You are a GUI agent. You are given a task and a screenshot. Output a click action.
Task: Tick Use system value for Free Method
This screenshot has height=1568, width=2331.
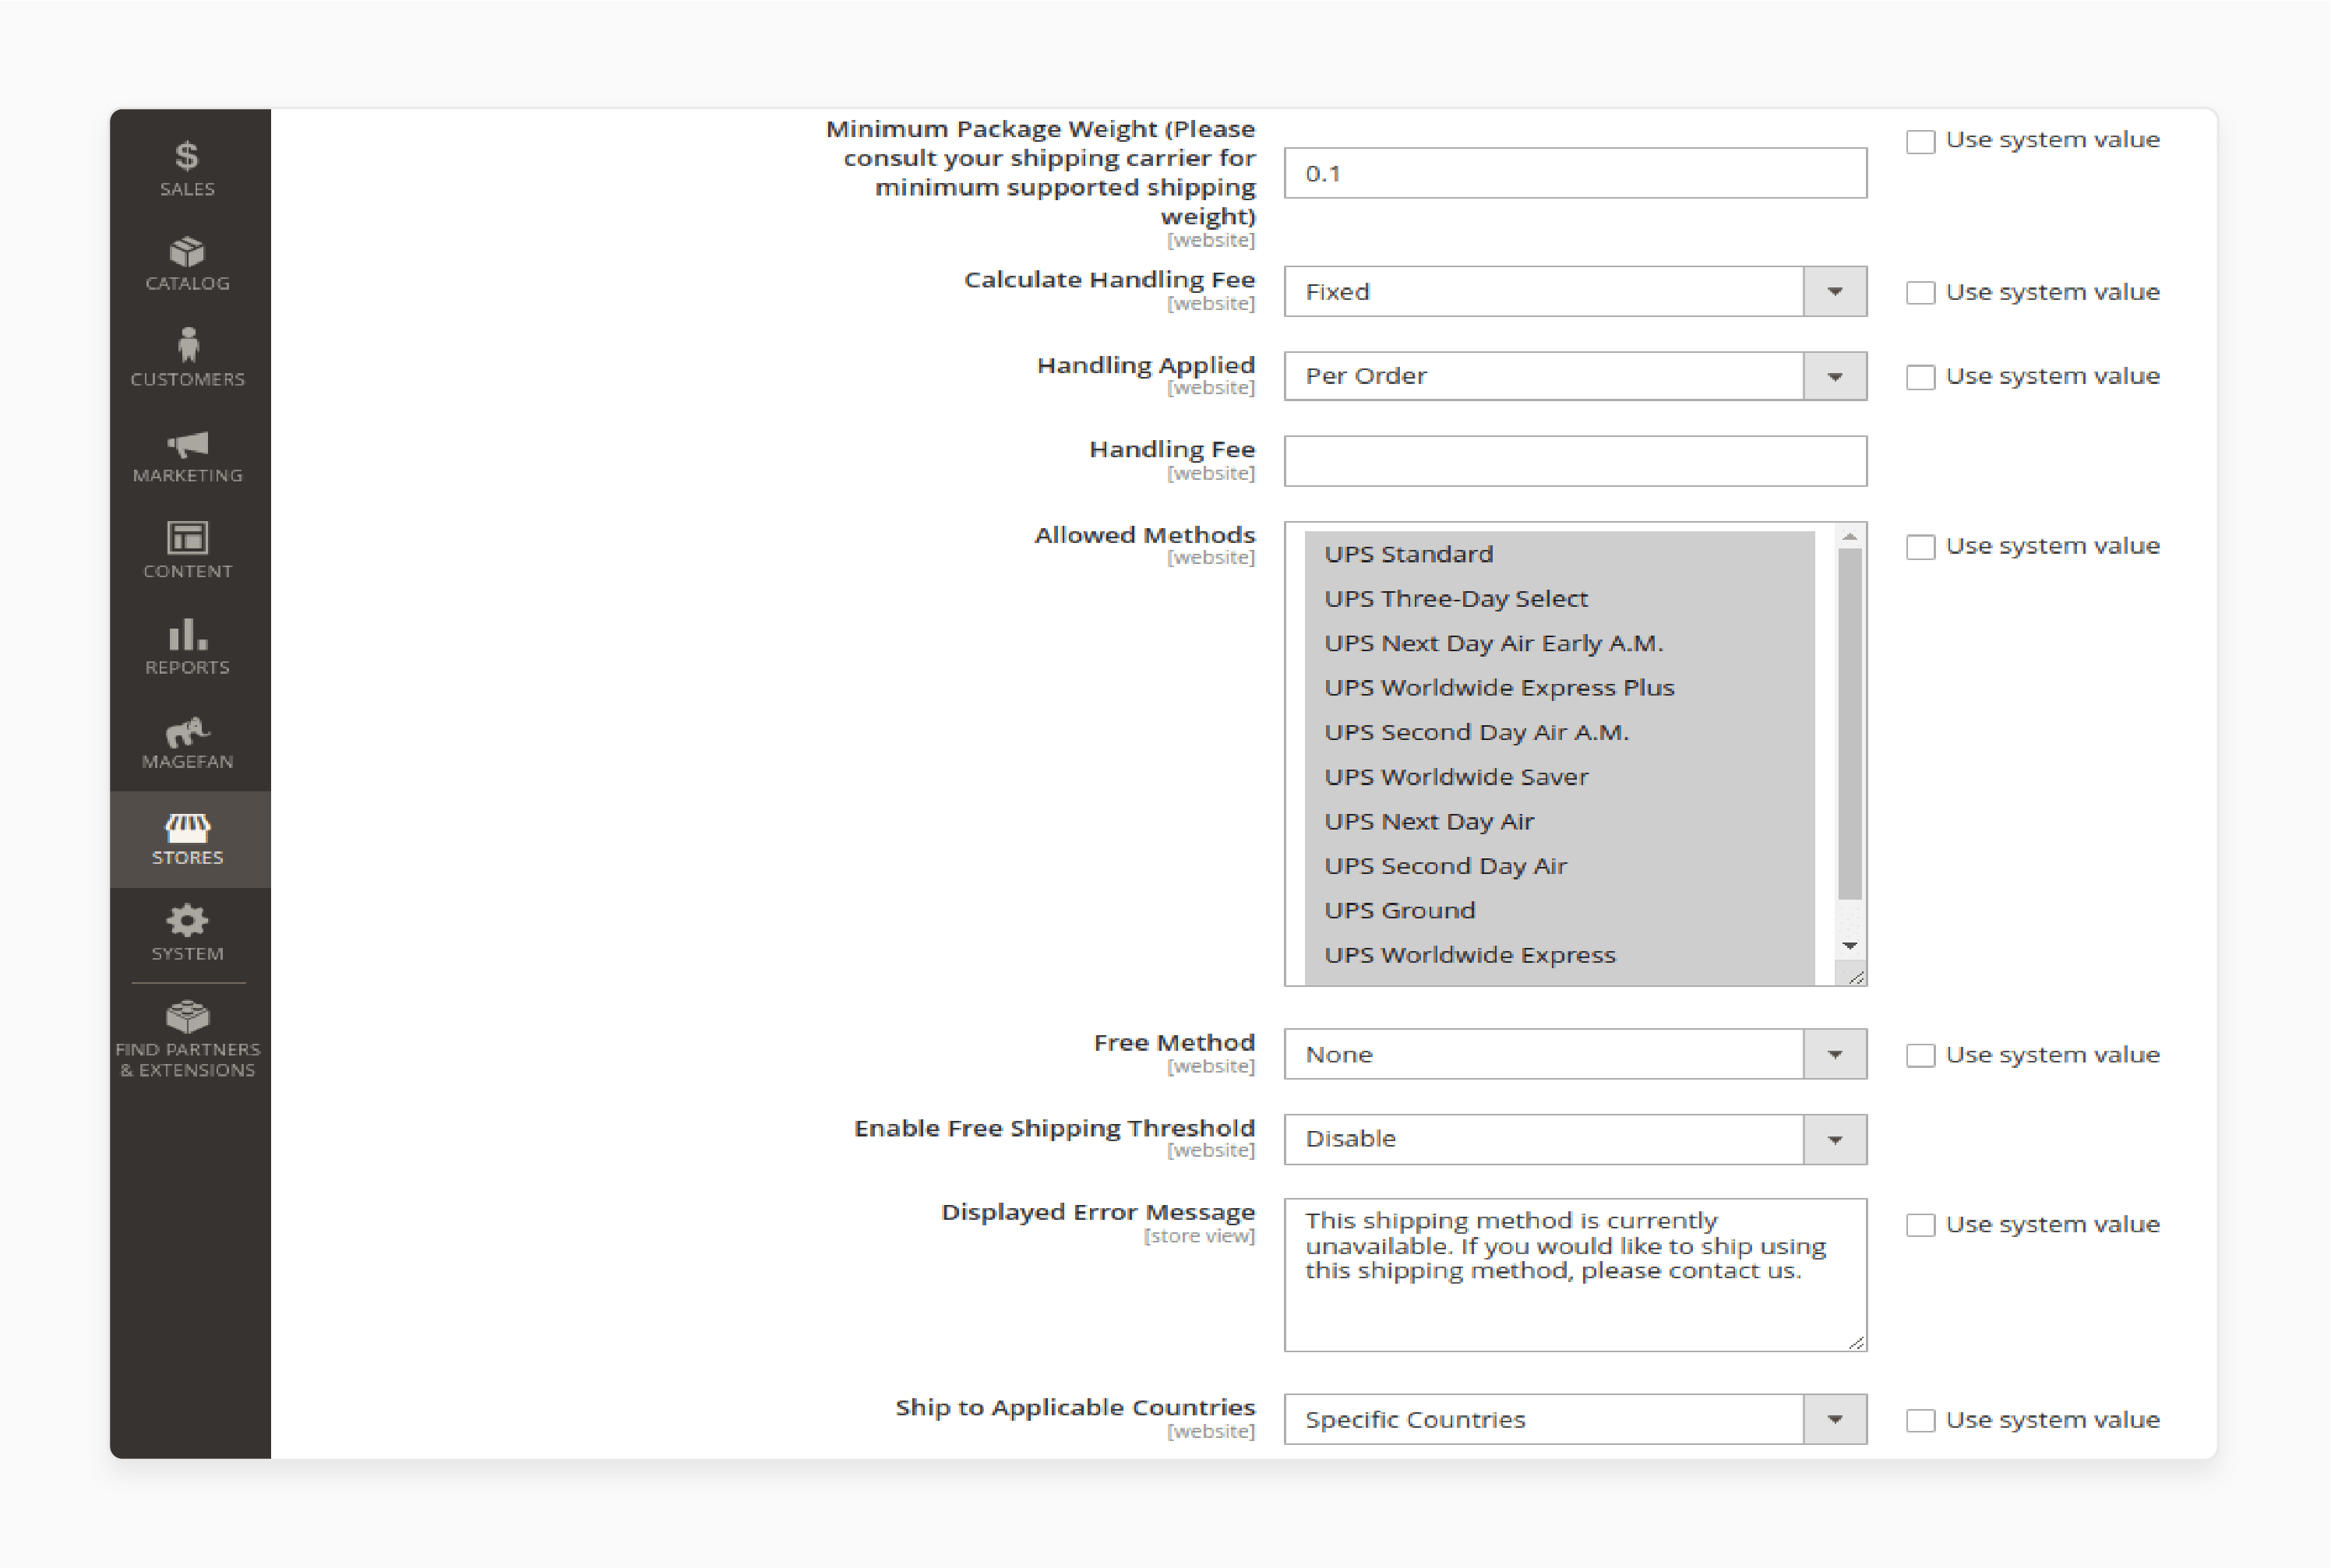(1920, 1055)
